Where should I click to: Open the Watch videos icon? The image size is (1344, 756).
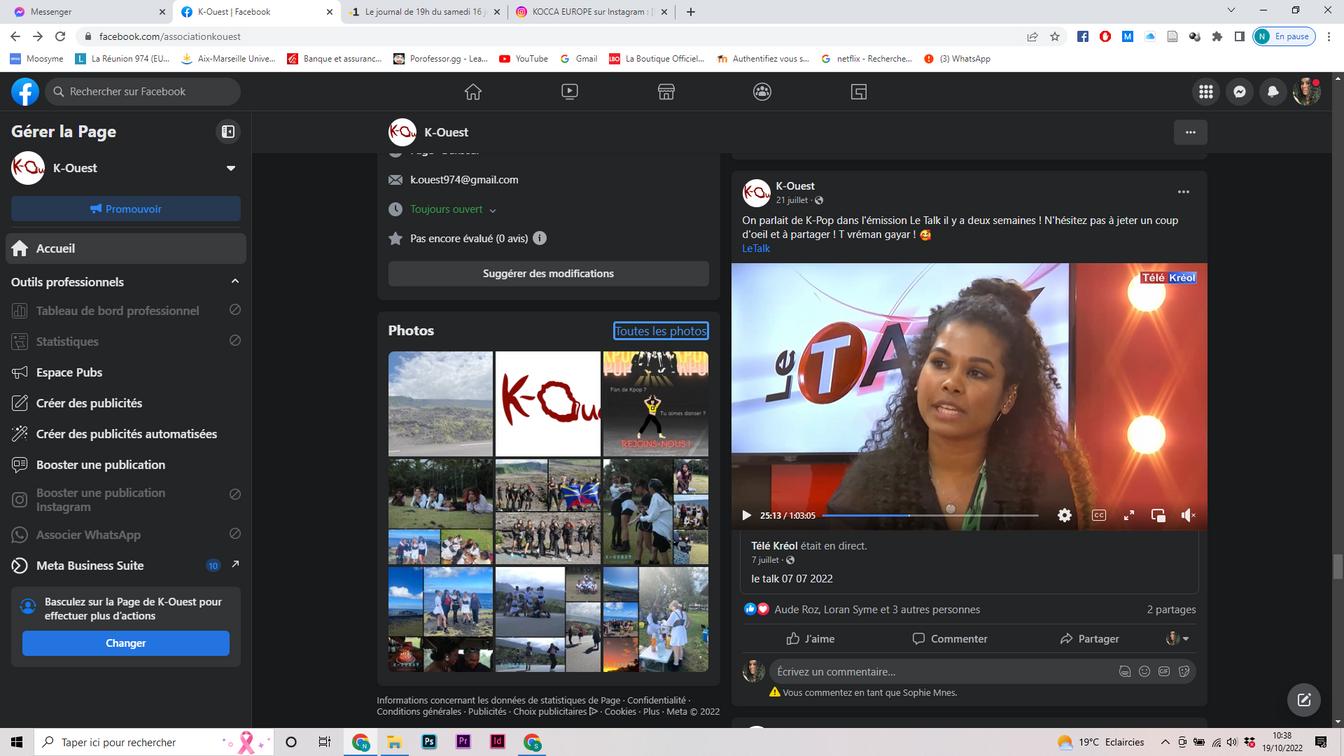click(x=569, y=92)
